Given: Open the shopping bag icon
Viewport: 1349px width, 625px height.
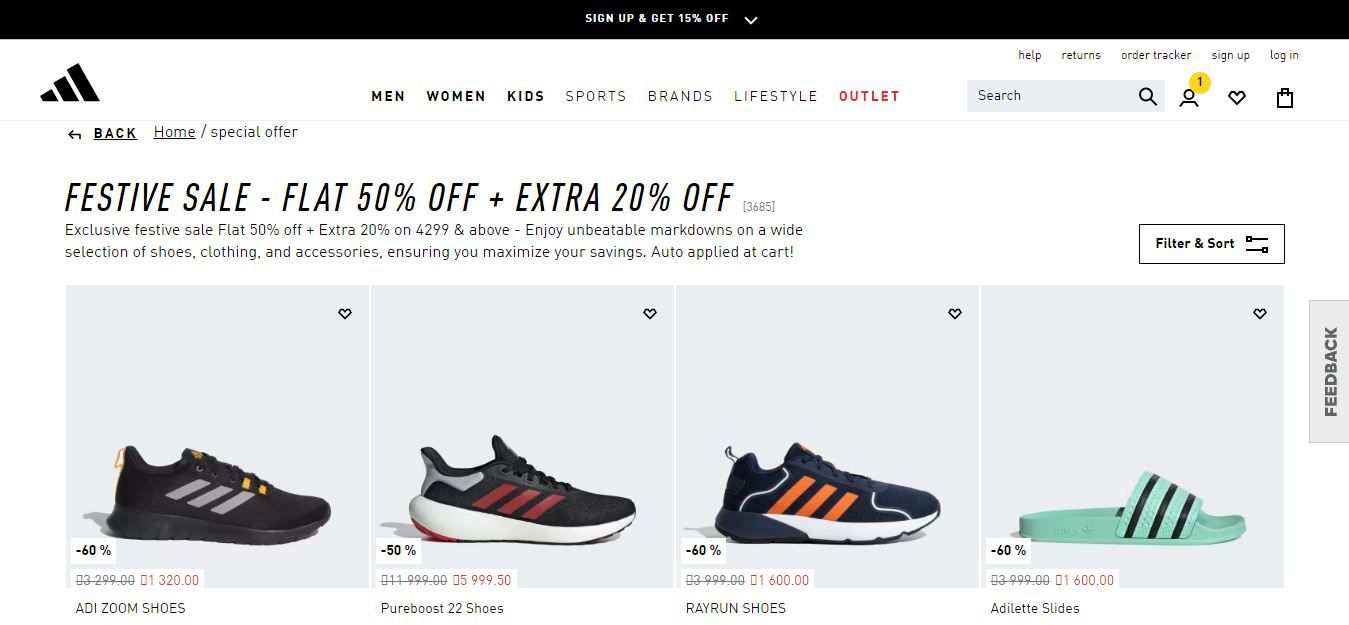Looking at the screenshot, I should tap(1285, 97).
